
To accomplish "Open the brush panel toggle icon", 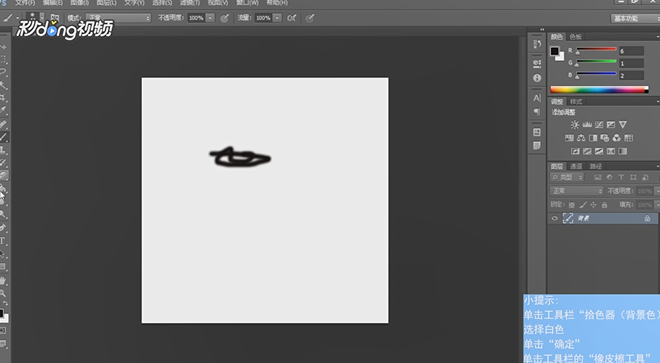I will pyautogui.click(x=55, y=18).
